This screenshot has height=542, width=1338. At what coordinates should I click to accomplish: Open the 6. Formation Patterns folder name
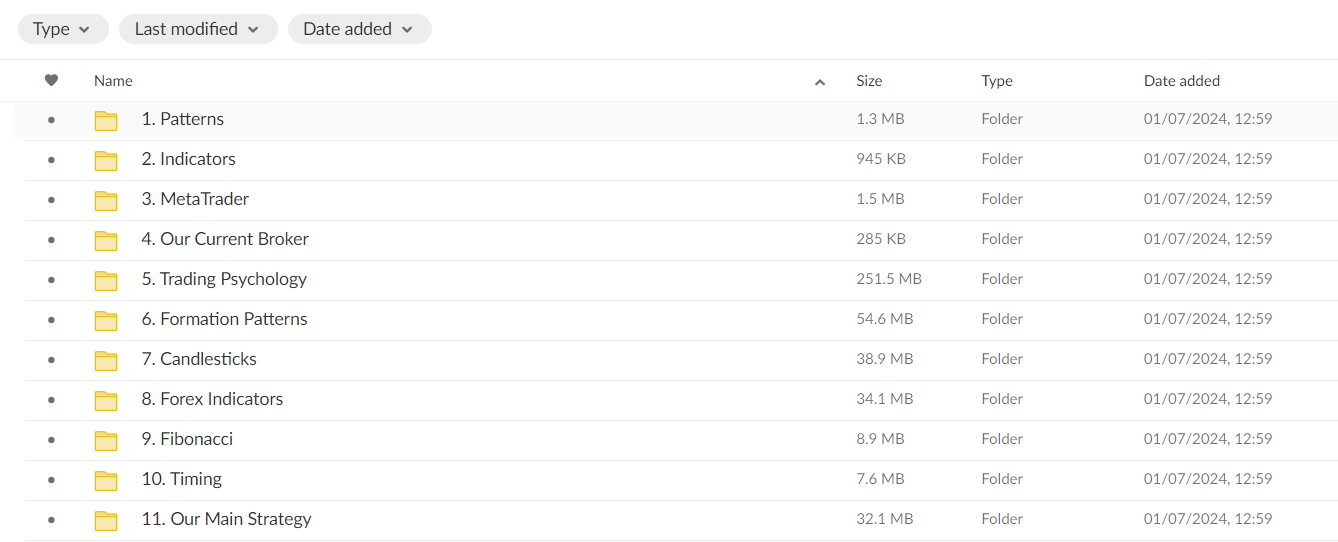pyautogui.click(x=224, y=319)
